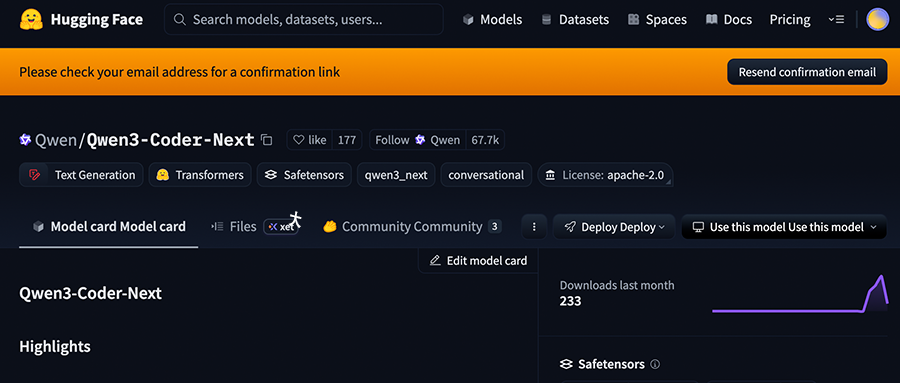Open the Qwen organization link
The width and height of the screenshot is (900, 383).
pyautogui.click(x=56, y=140)
